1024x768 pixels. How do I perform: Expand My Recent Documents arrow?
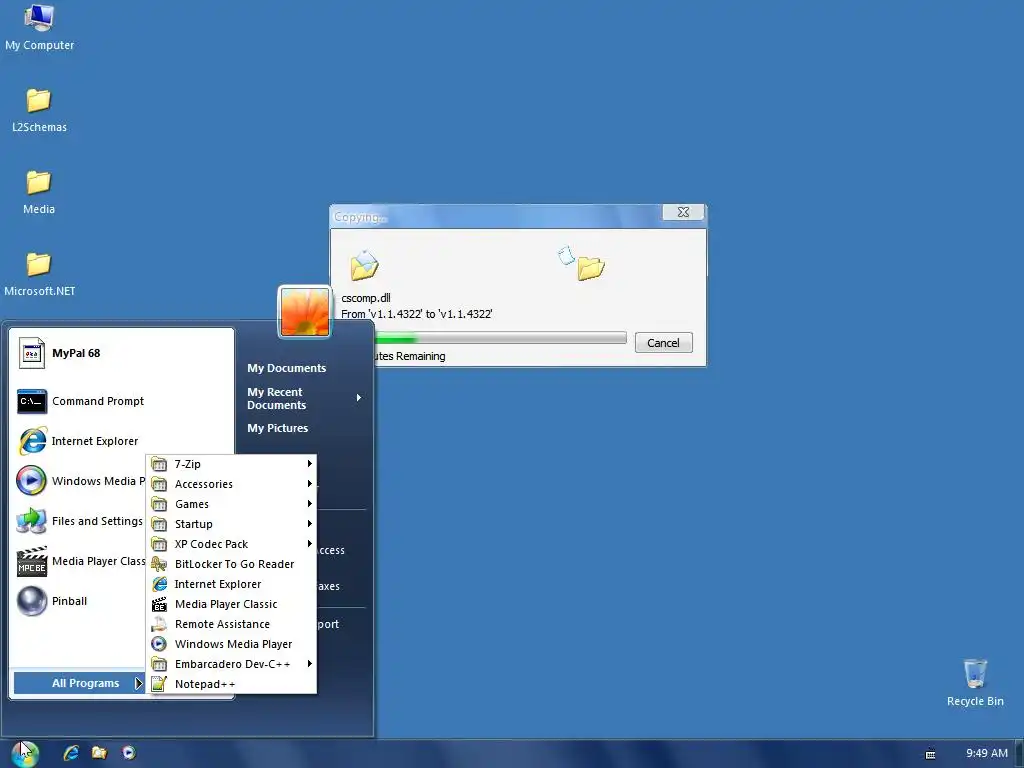pyautogui.click(x=359, y=398)
